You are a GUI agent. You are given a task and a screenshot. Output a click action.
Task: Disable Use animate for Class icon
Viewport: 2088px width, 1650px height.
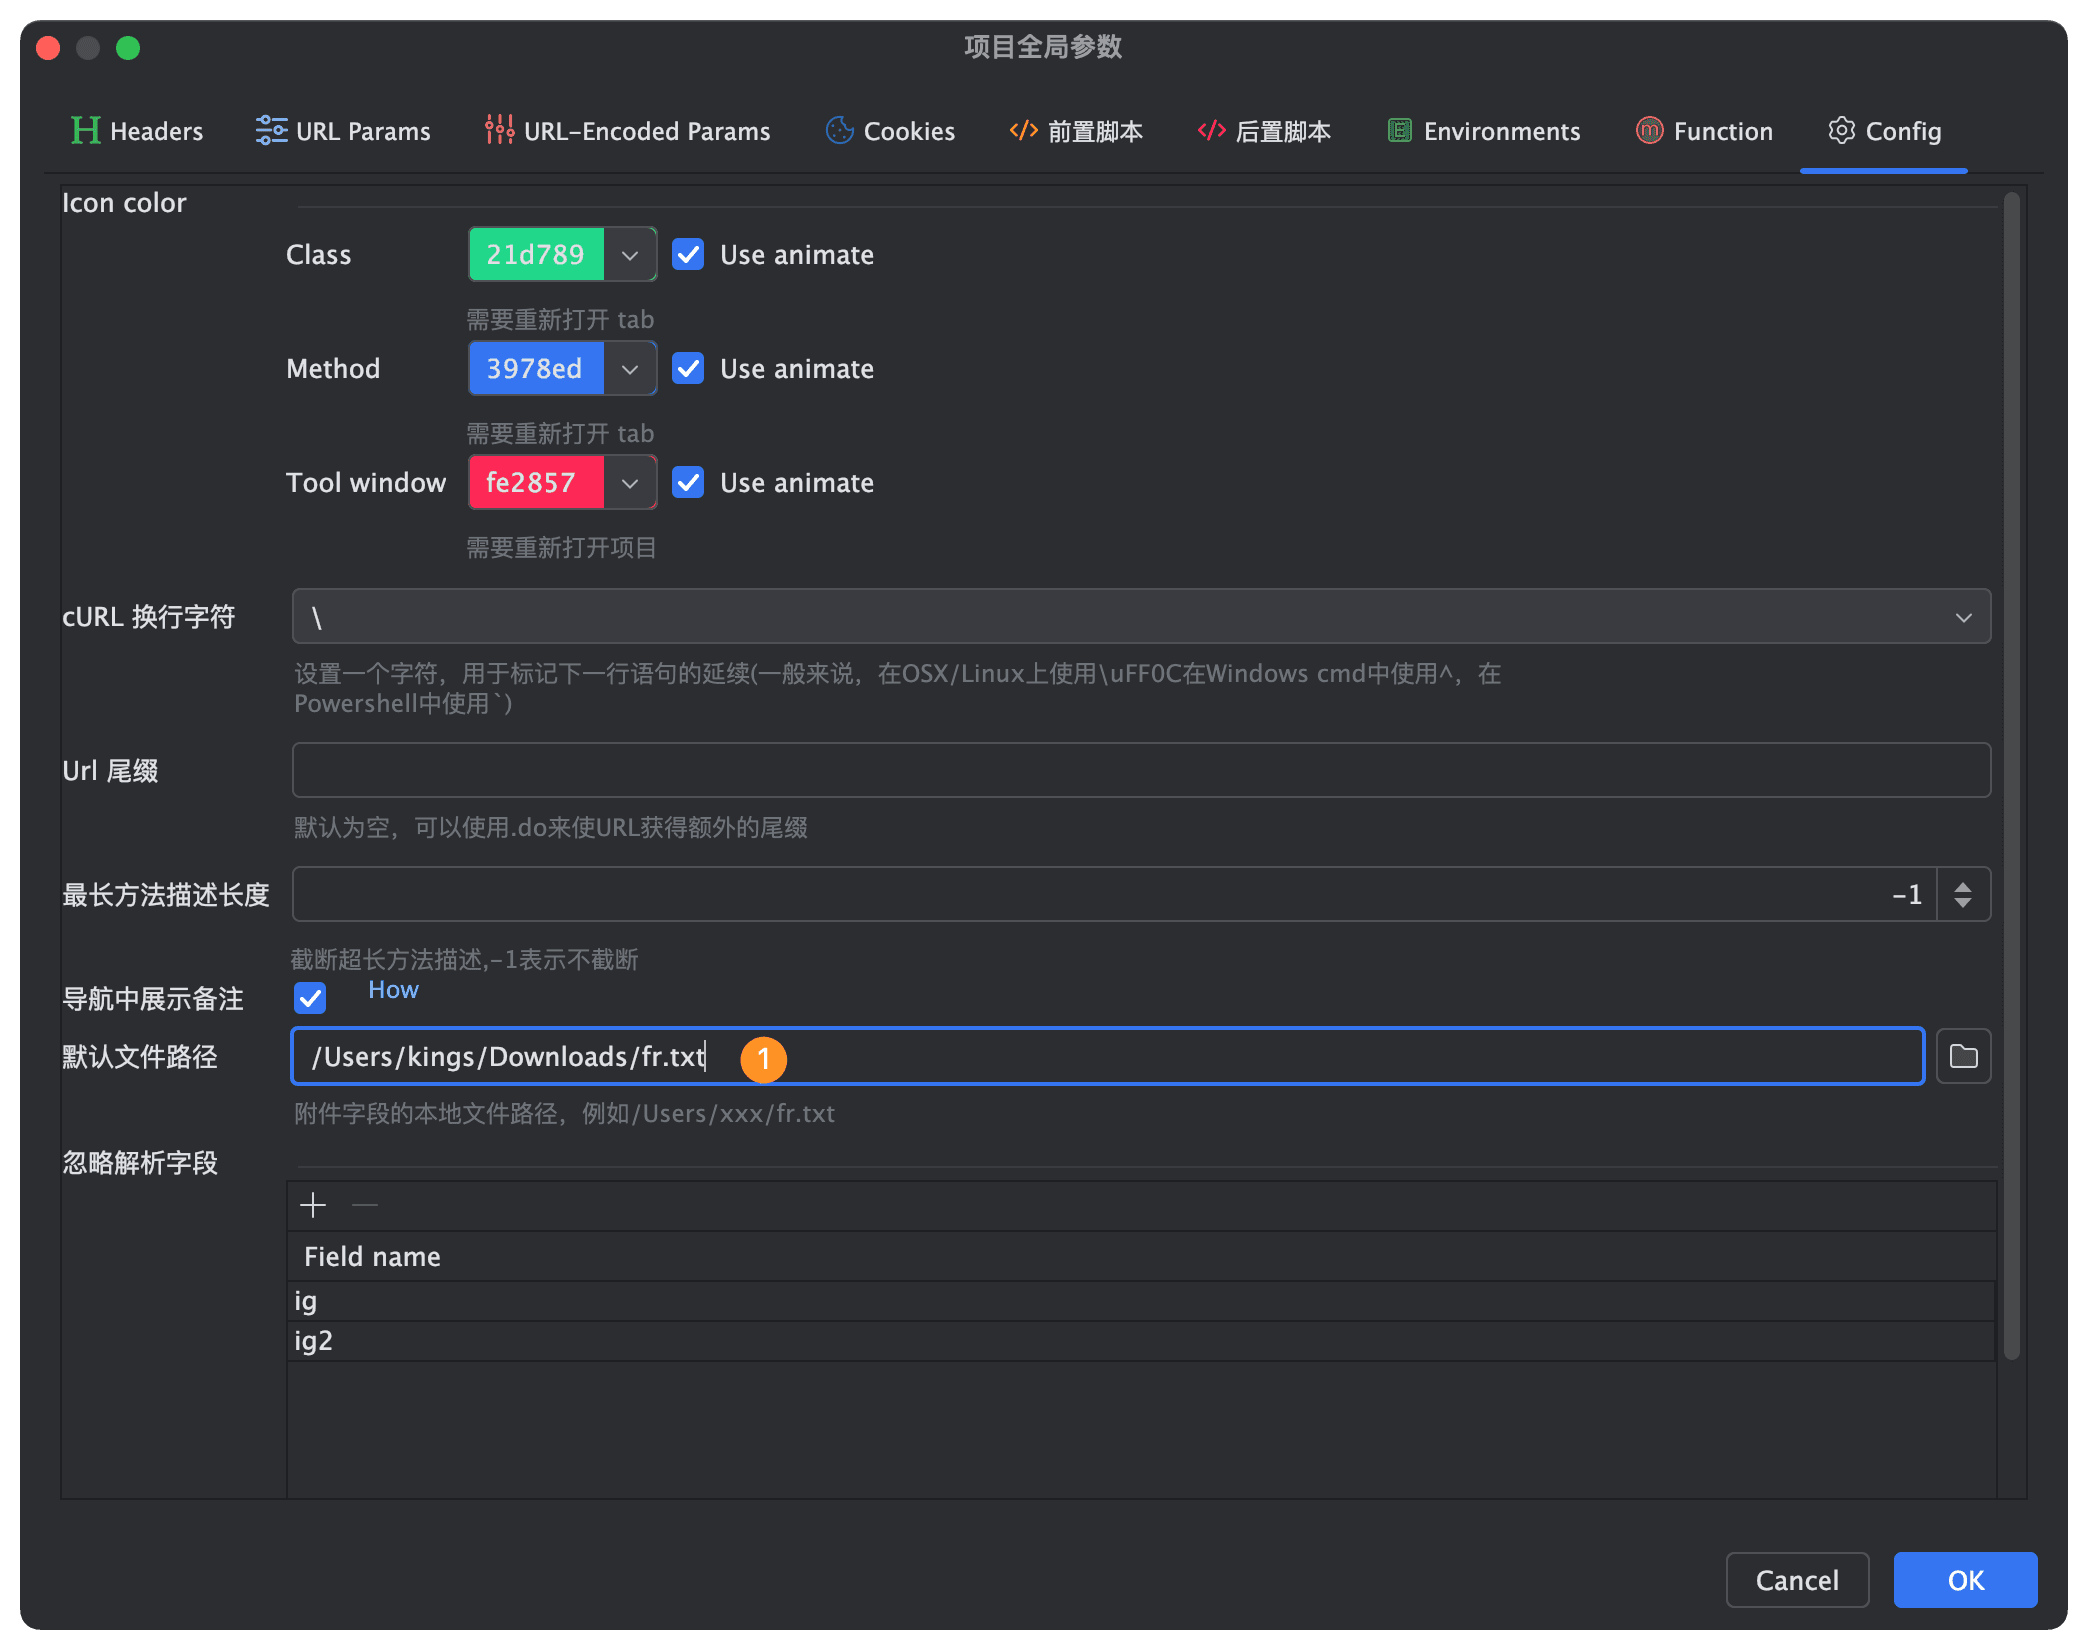tap(688, 254)
